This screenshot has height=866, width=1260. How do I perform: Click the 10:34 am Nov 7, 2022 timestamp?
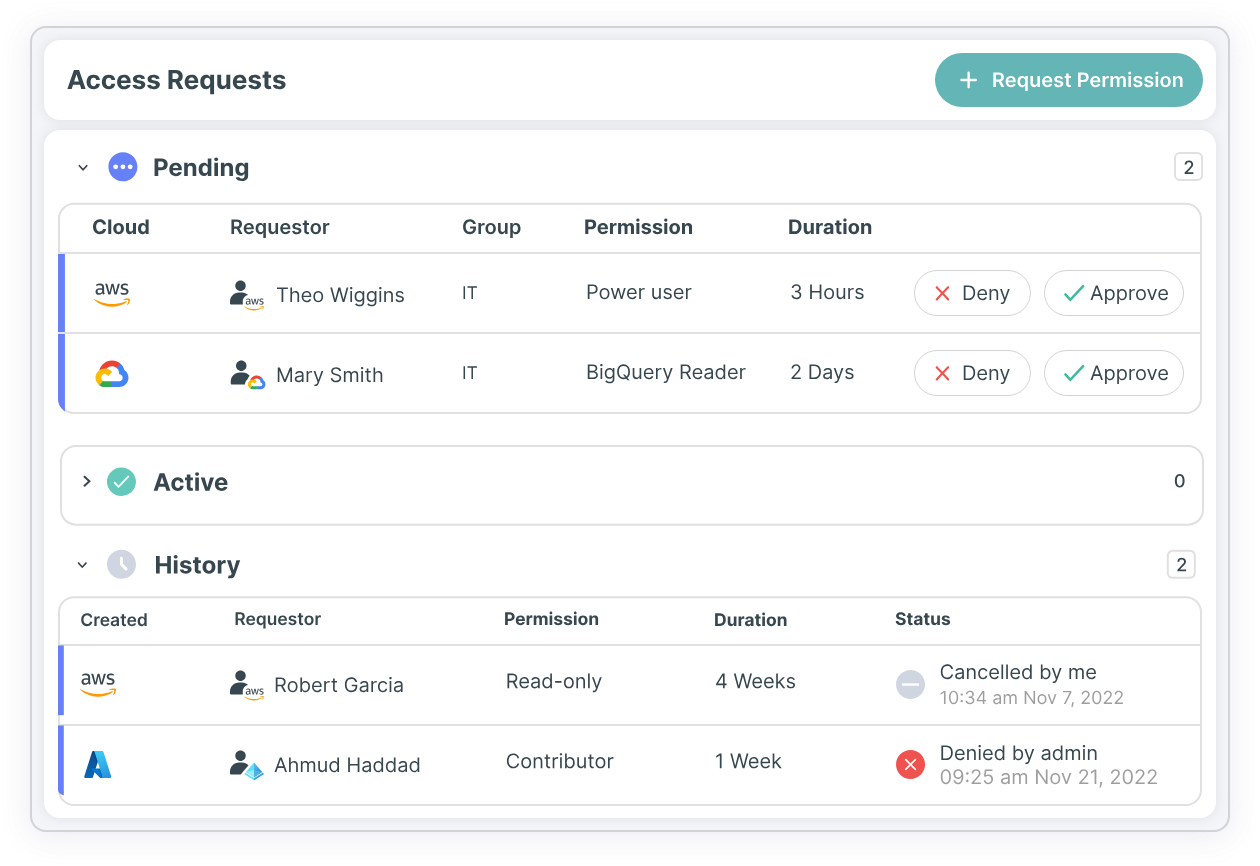coord(1032,698)
